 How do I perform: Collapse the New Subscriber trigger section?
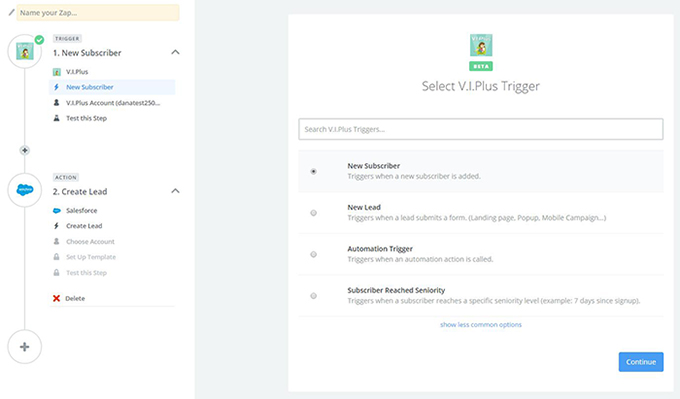(175, 52)
